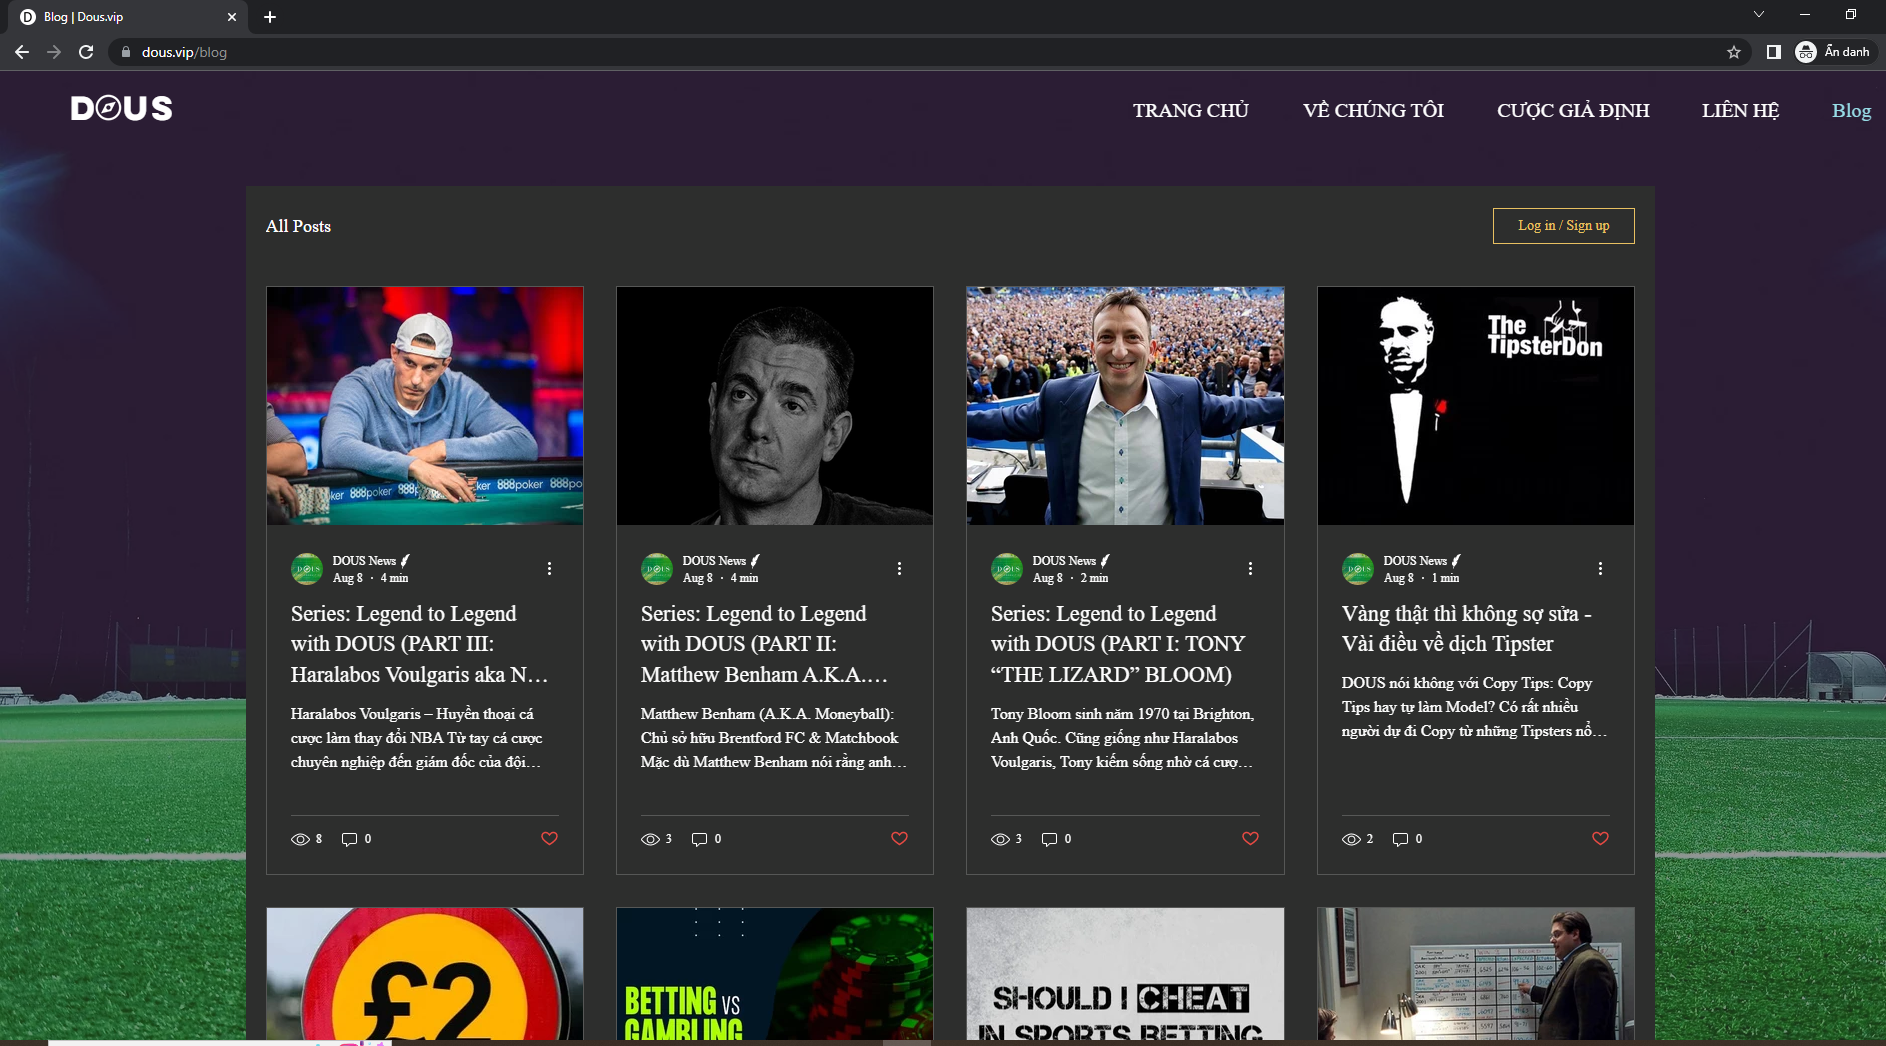Click views eye icon on Haralabos Voulgaris post
The image size is (1886, 1046).
pos(300,839)
